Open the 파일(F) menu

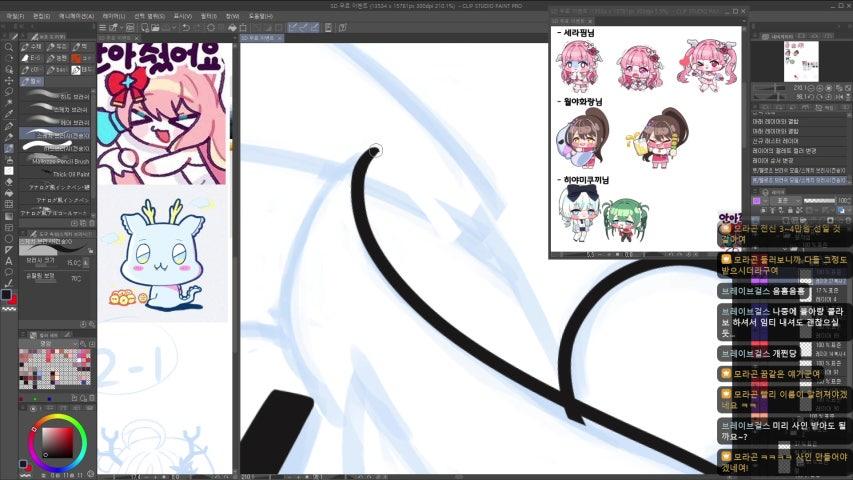(15, 16)
